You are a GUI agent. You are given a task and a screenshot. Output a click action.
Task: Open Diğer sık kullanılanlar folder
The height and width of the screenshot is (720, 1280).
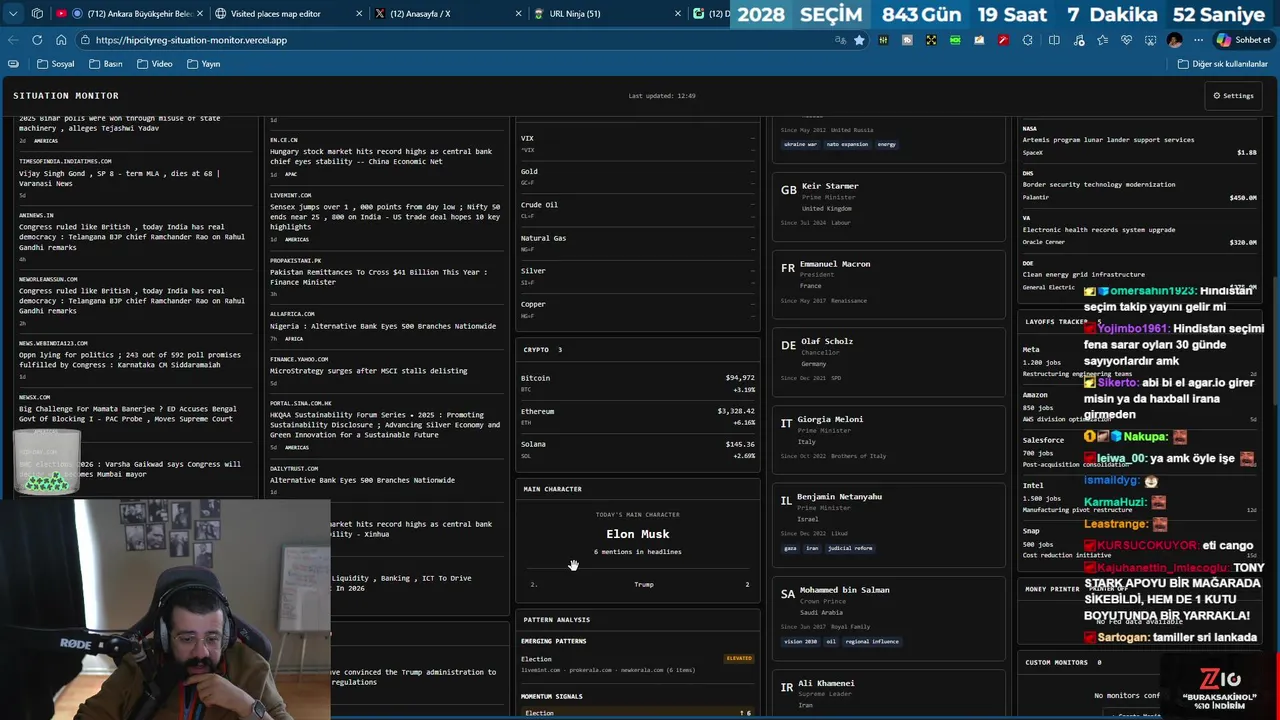click(1223, 64)
